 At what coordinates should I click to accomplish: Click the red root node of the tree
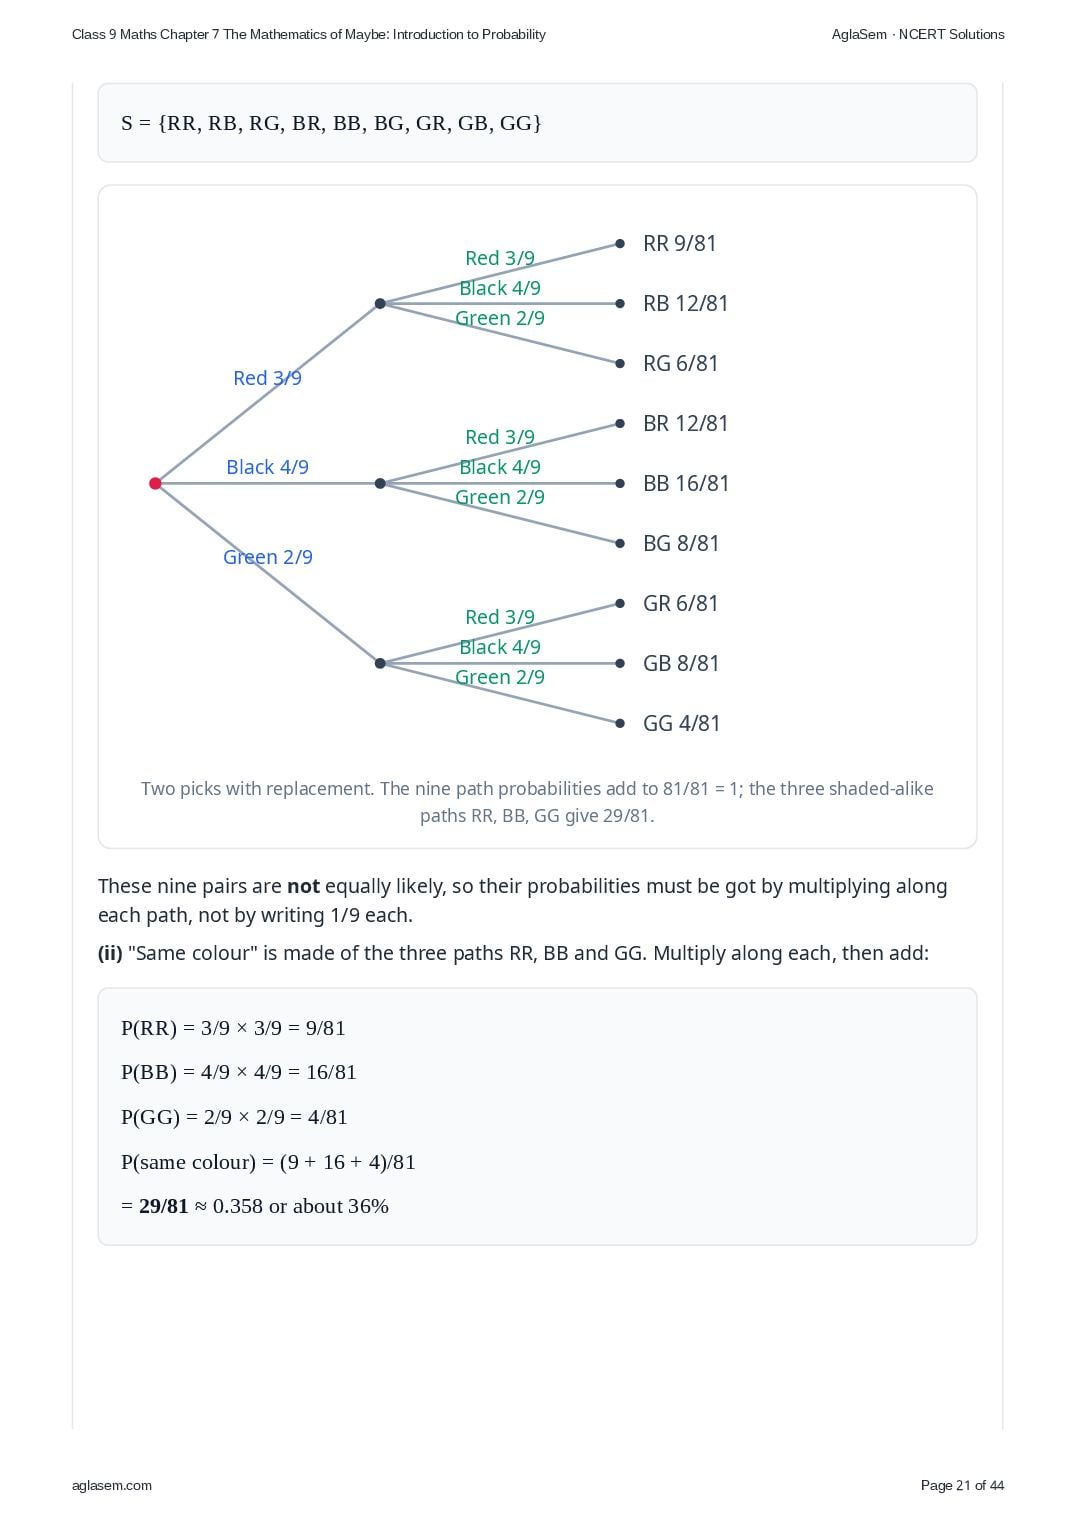pos(155,483)
